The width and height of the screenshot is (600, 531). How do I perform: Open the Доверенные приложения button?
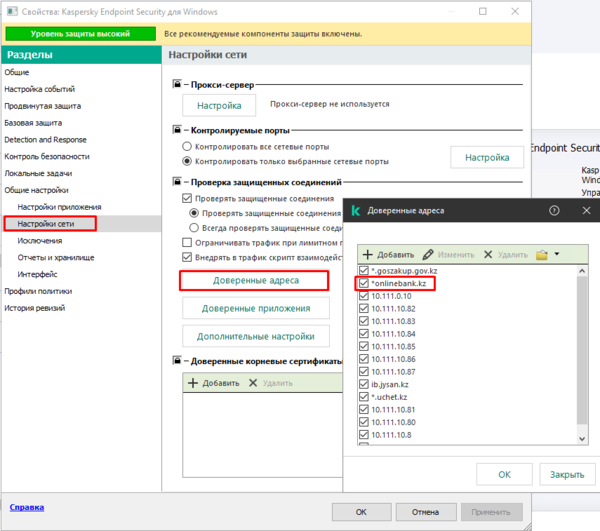click(256, 308)
